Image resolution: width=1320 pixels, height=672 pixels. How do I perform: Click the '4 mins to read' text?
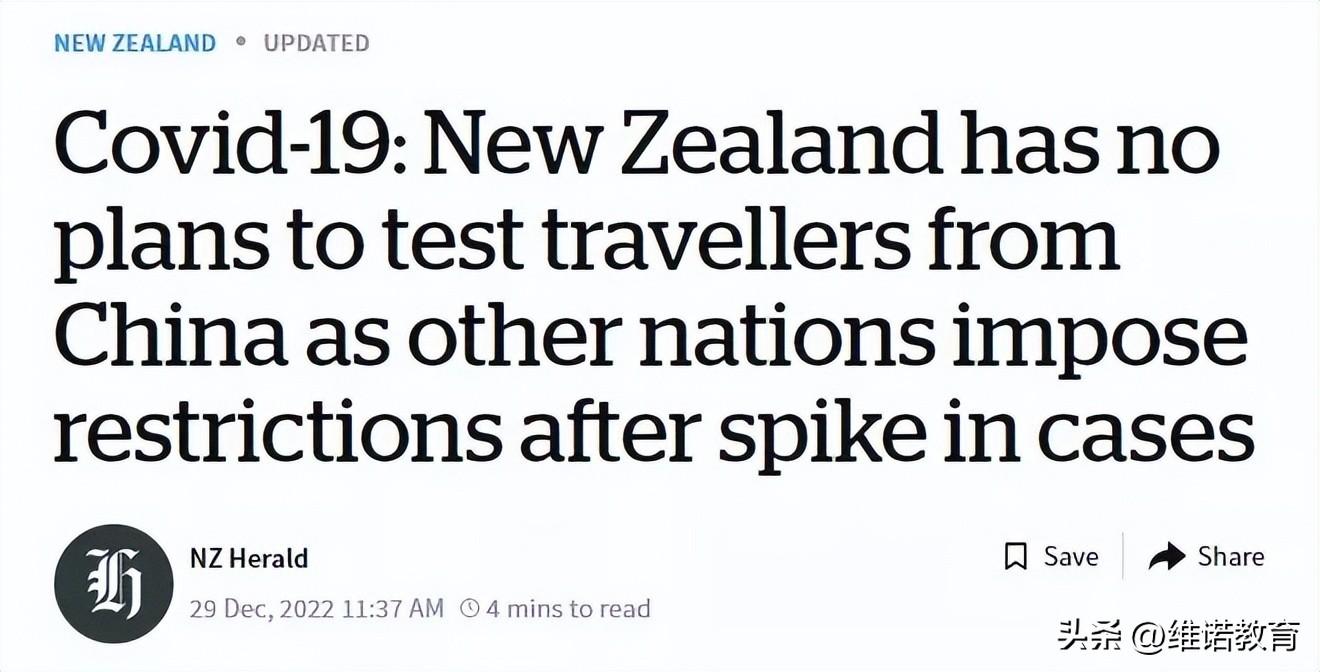[568, 609]
